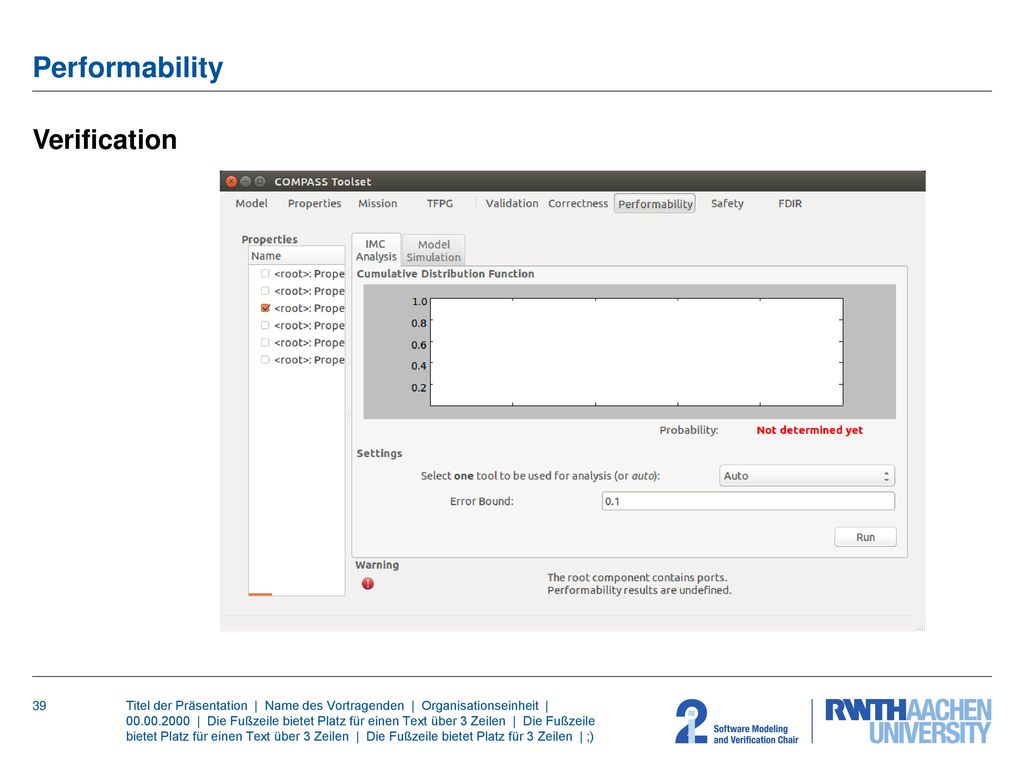
Task: Click the resize grip at window corner
Action: coord(921,627)
